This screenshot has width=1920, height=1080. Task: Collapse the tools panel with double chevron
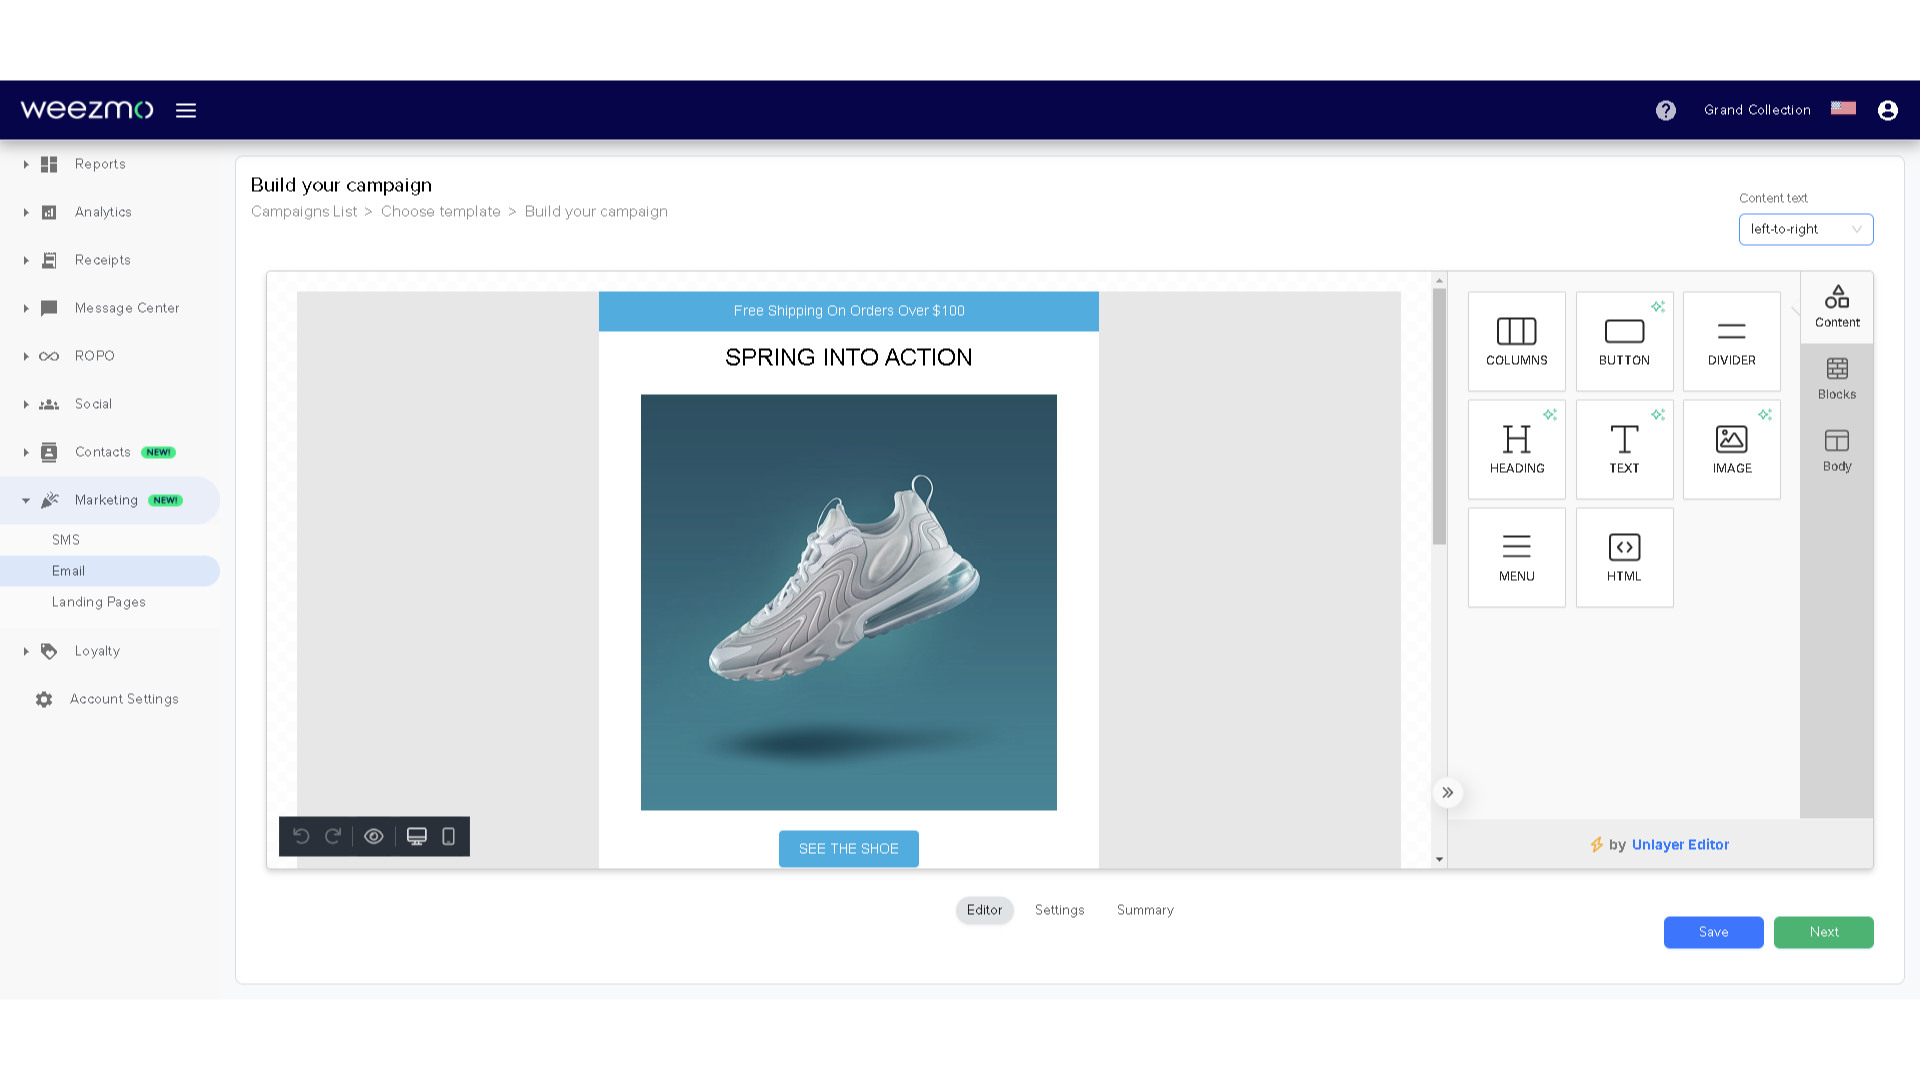1447,792
